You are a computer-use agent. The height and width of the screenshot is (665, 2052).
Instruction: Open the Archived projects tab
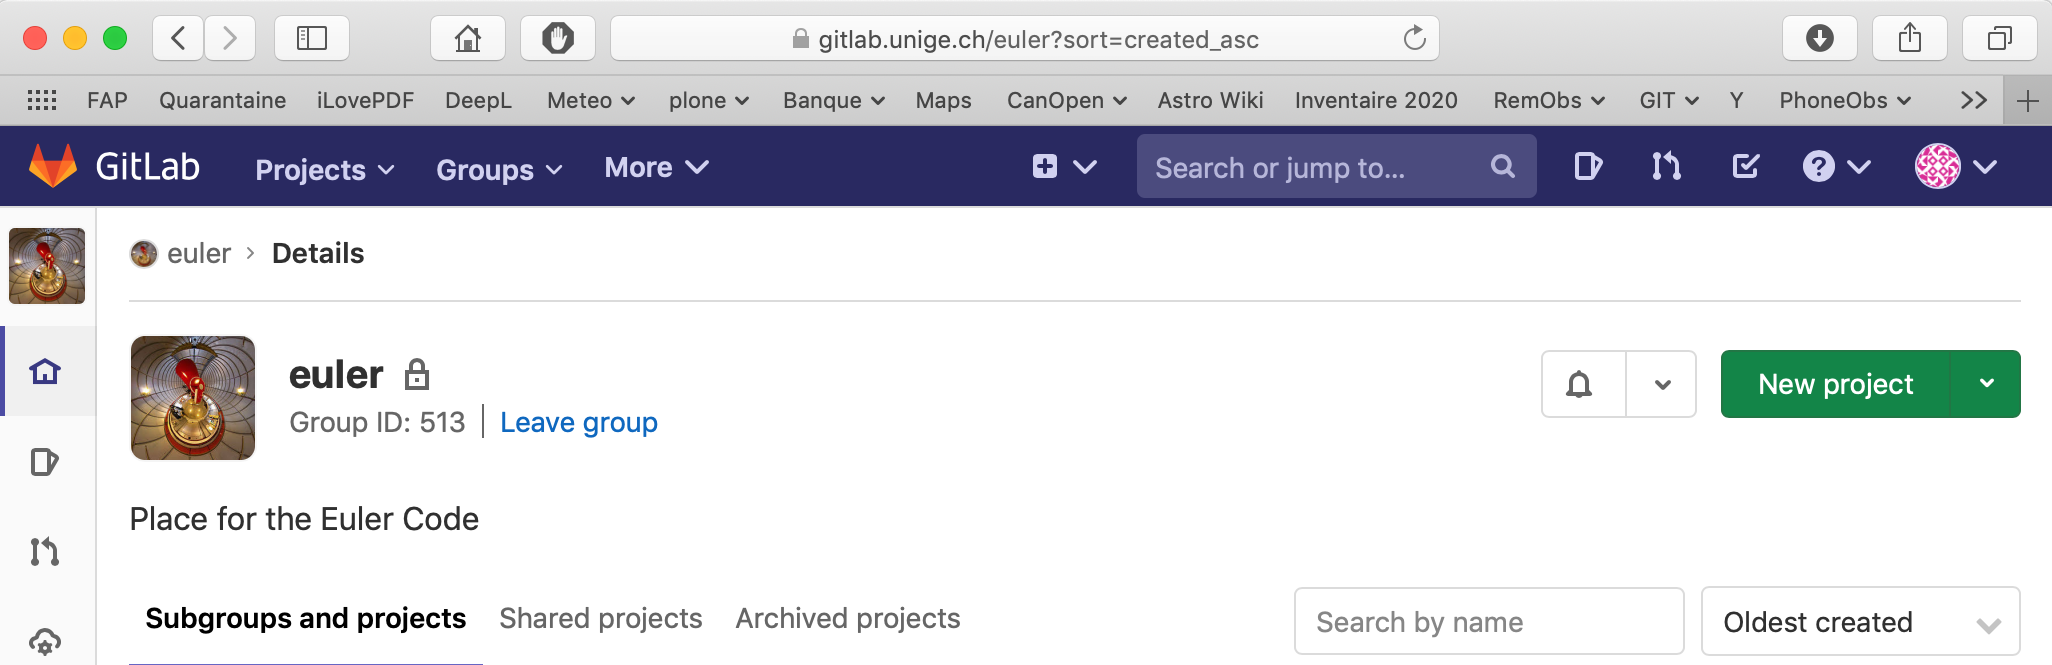coord(847,618)
